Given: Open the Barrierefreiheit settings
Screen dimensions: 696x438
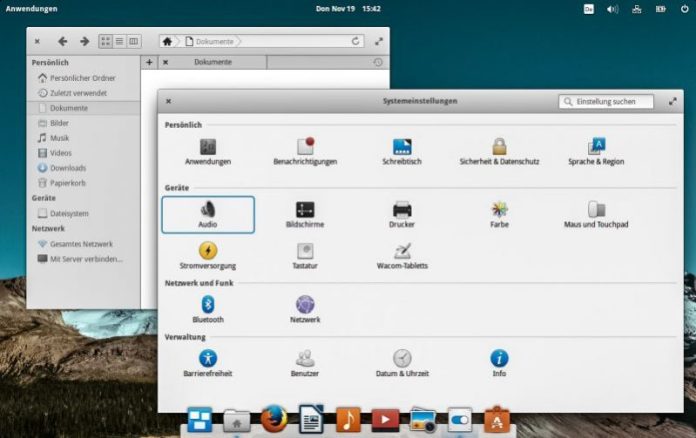Looking at the screenshot, I should [x=208, y=363].
